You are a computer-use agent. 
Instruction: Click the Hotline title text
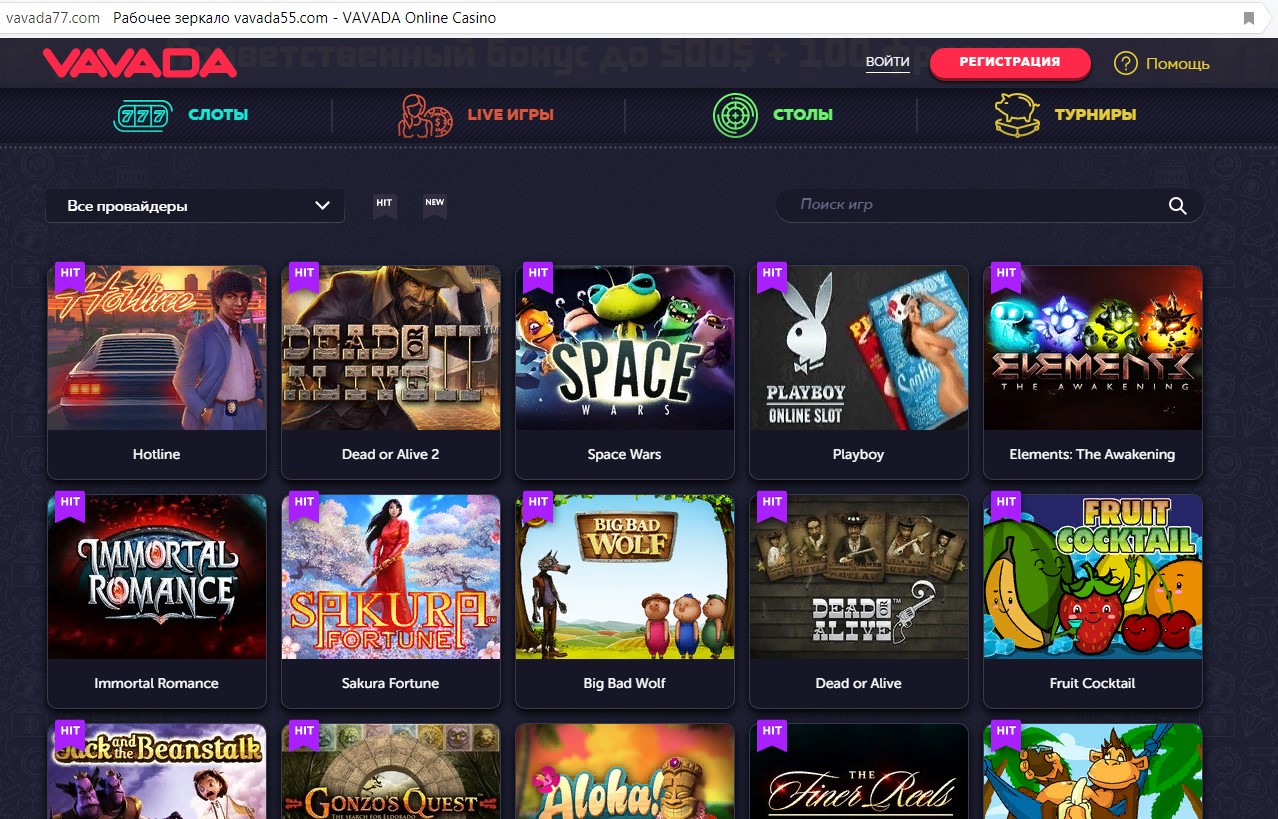point(157,454)
